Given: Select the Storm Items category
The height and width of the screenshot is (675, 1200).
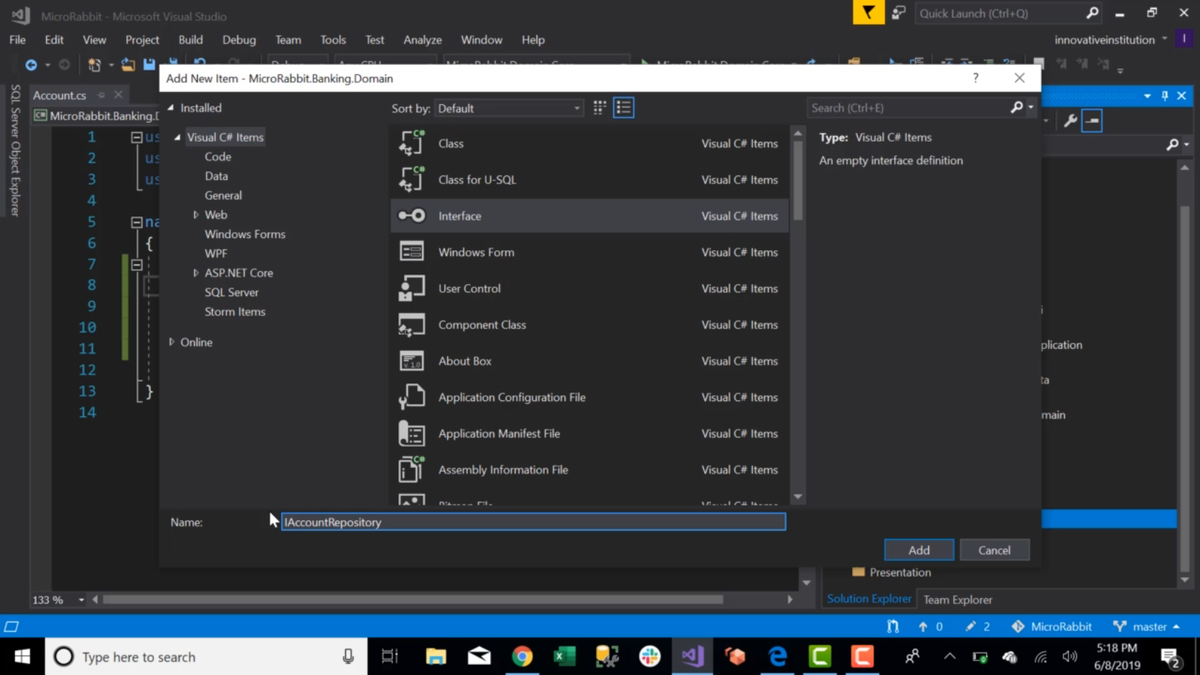Looking at the screenshot, I should click(x=235, y=312).
